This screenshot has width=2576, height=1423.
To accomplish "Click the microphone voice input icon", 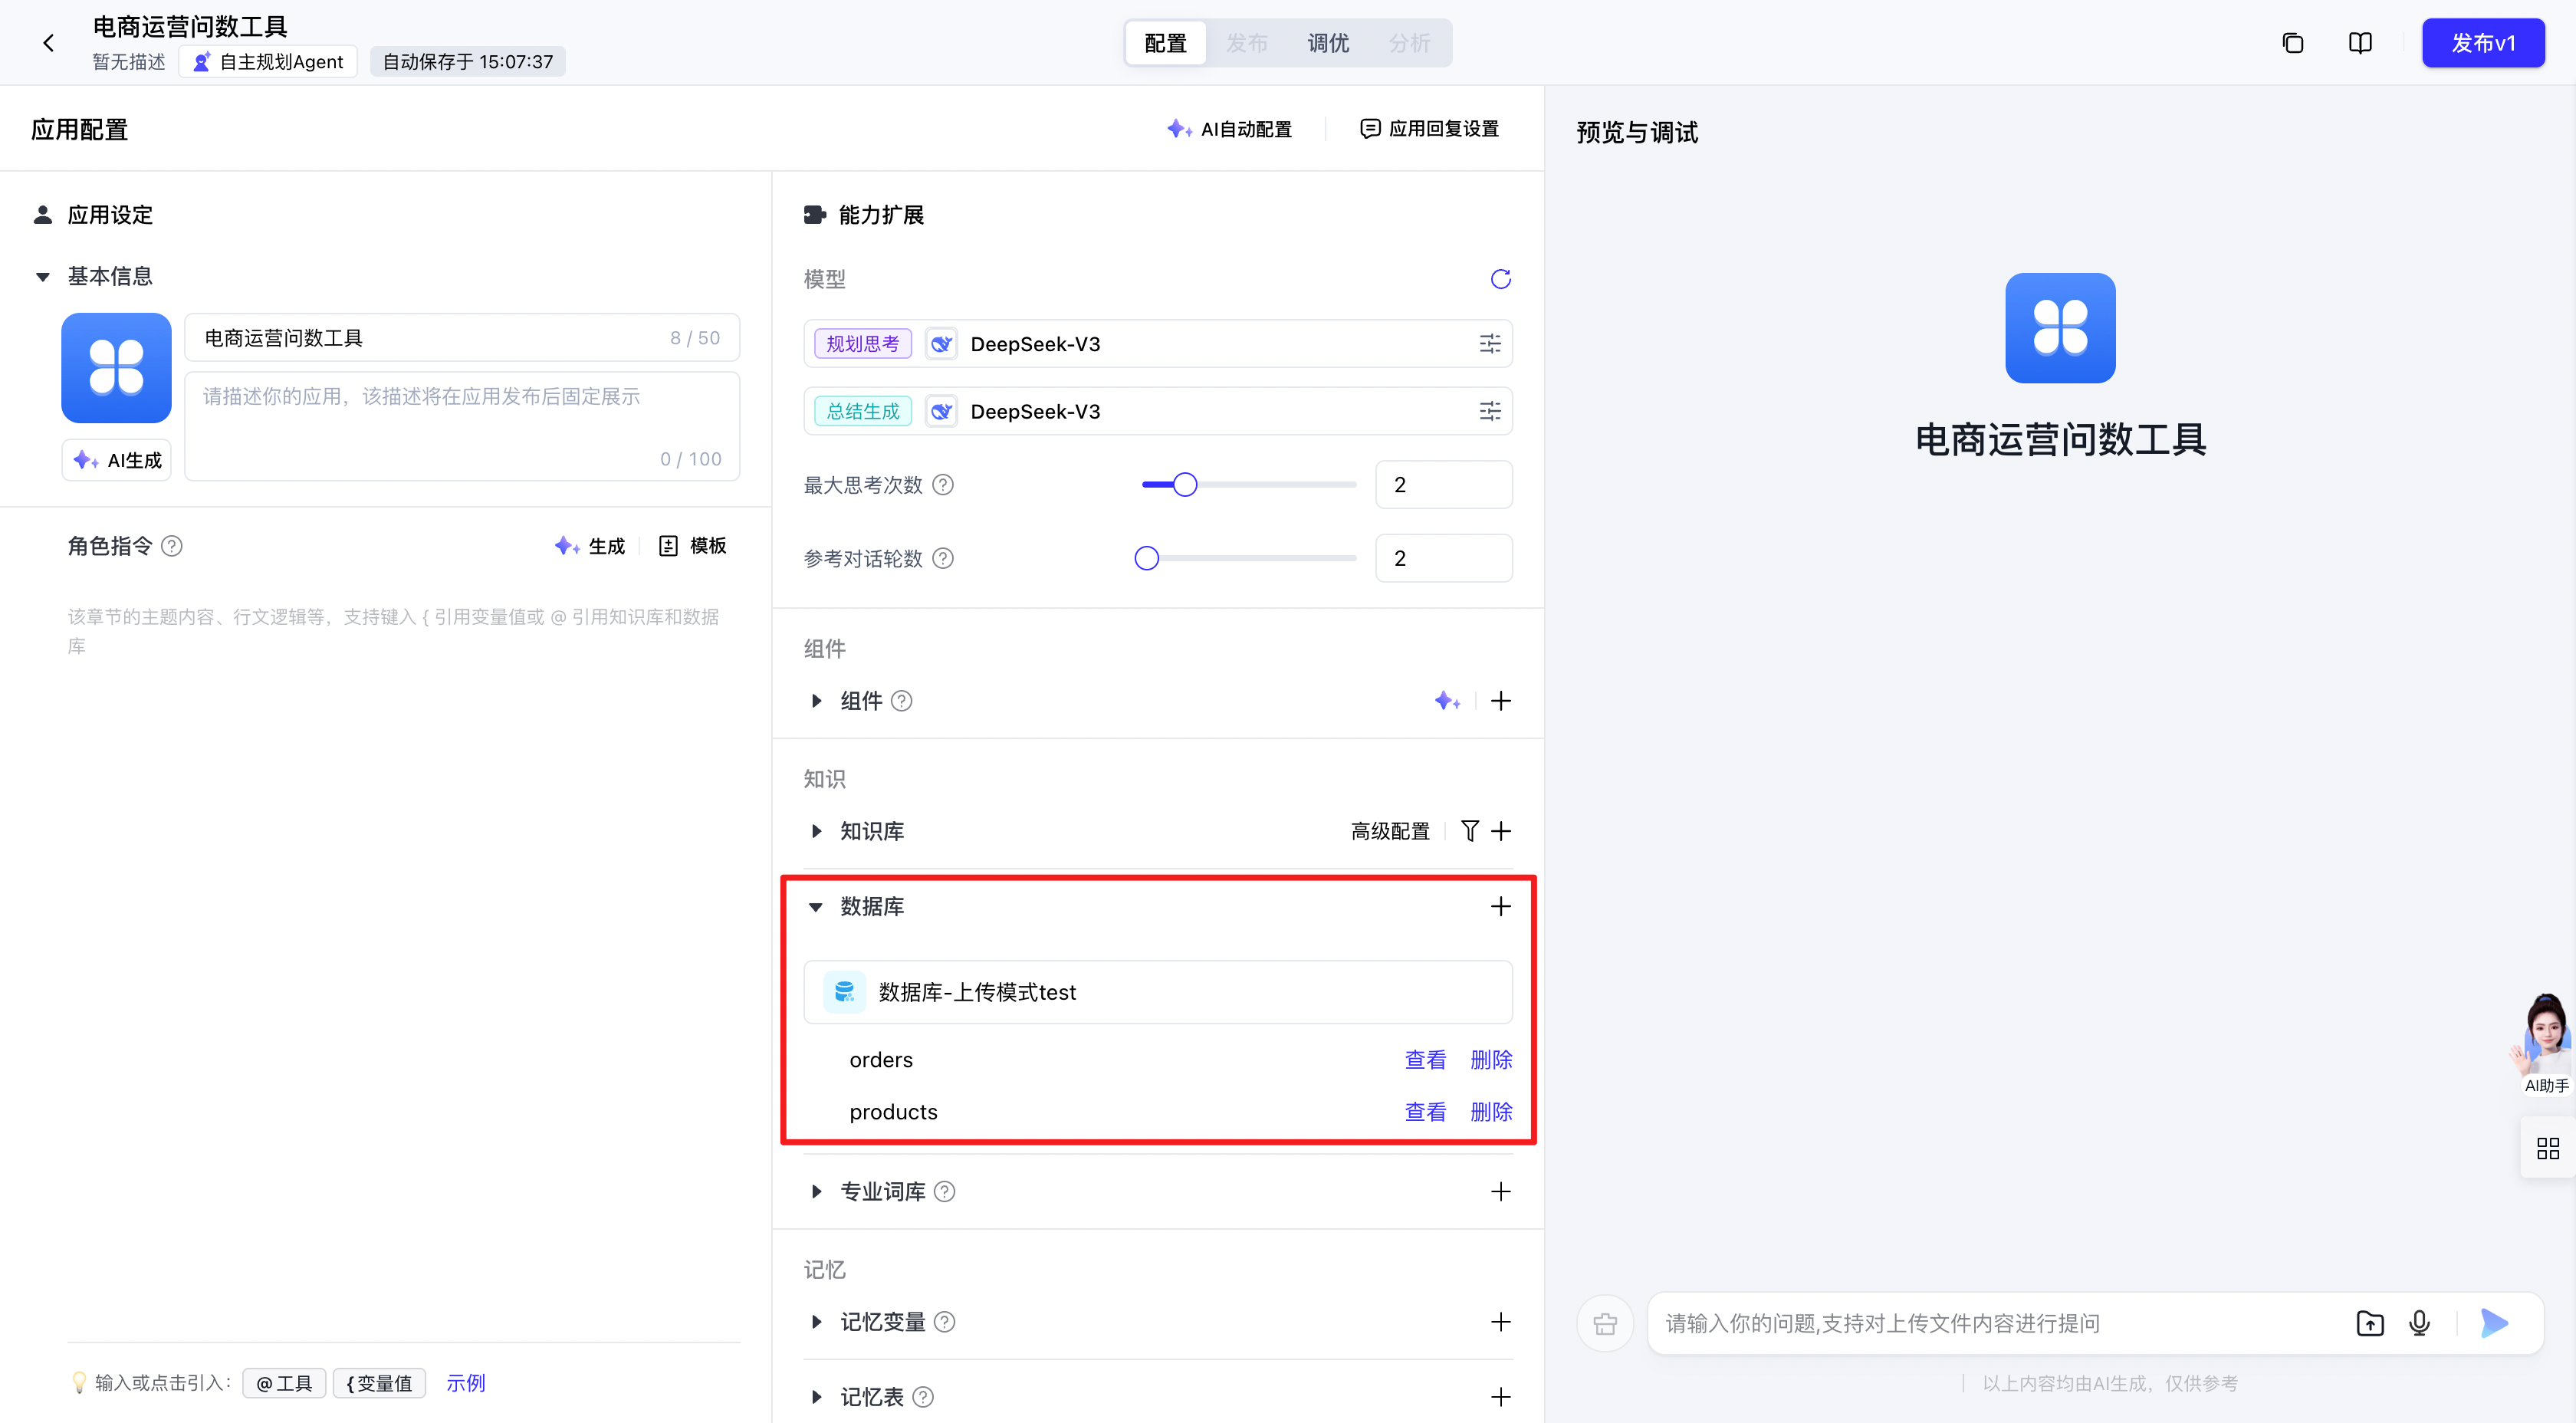I will pyautogui.click(x=2419, y=1323).
